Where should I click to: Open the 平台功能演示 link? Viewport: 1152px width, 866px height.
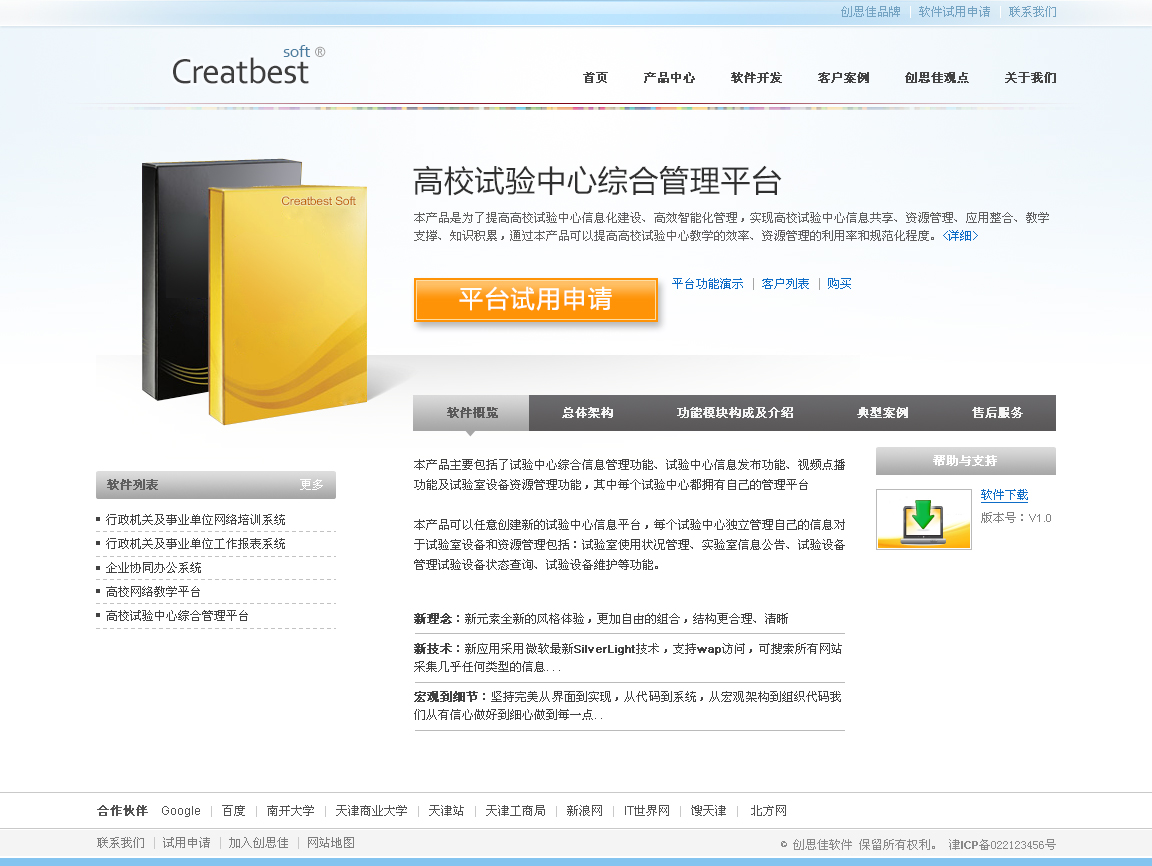click(x=707, y=284)
